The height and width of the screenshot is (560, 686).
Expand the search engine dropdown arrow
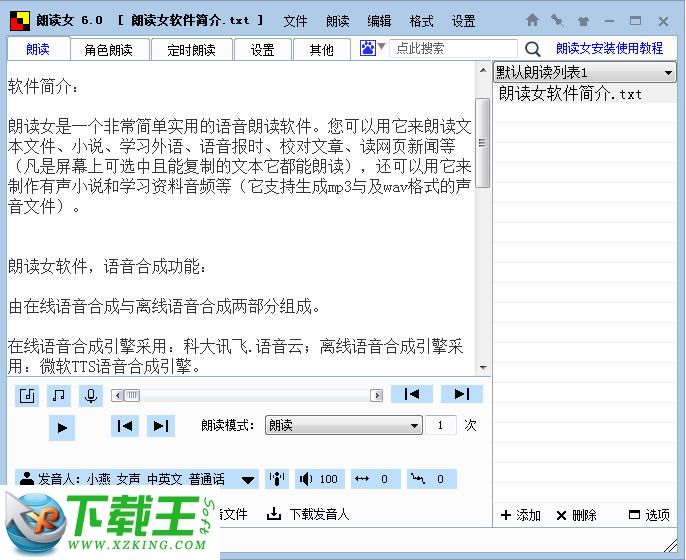pos(382,46)
